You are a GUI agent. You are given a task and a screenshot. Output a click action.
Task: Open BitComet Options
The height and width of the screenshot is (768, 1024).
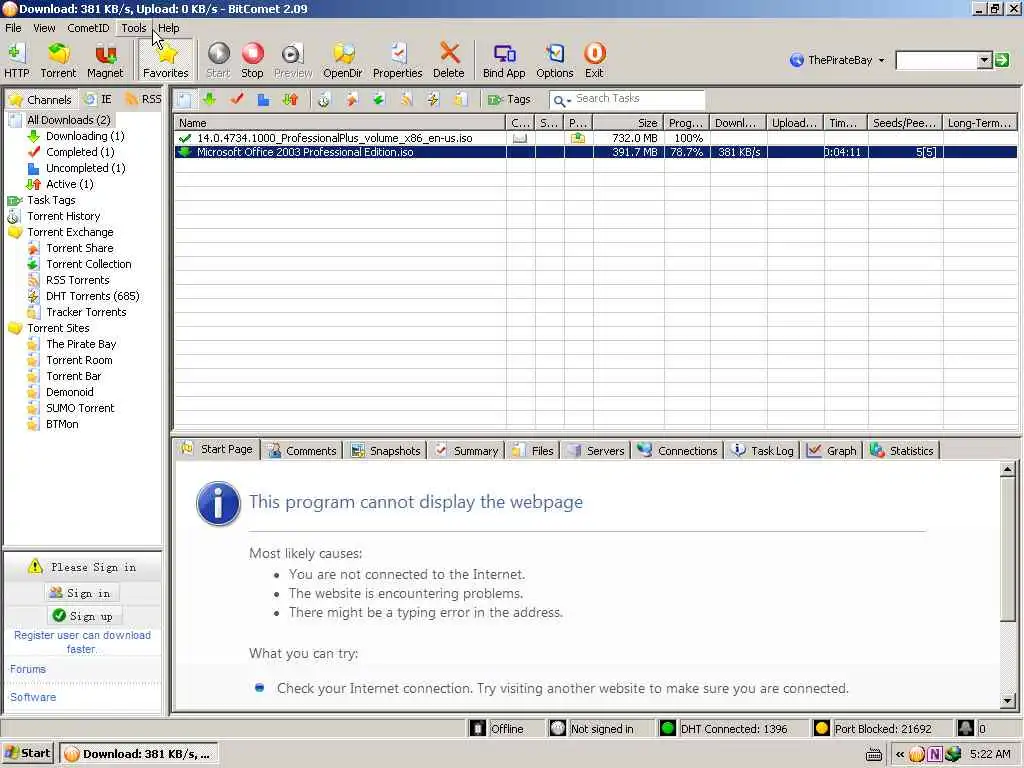point(555,60)
